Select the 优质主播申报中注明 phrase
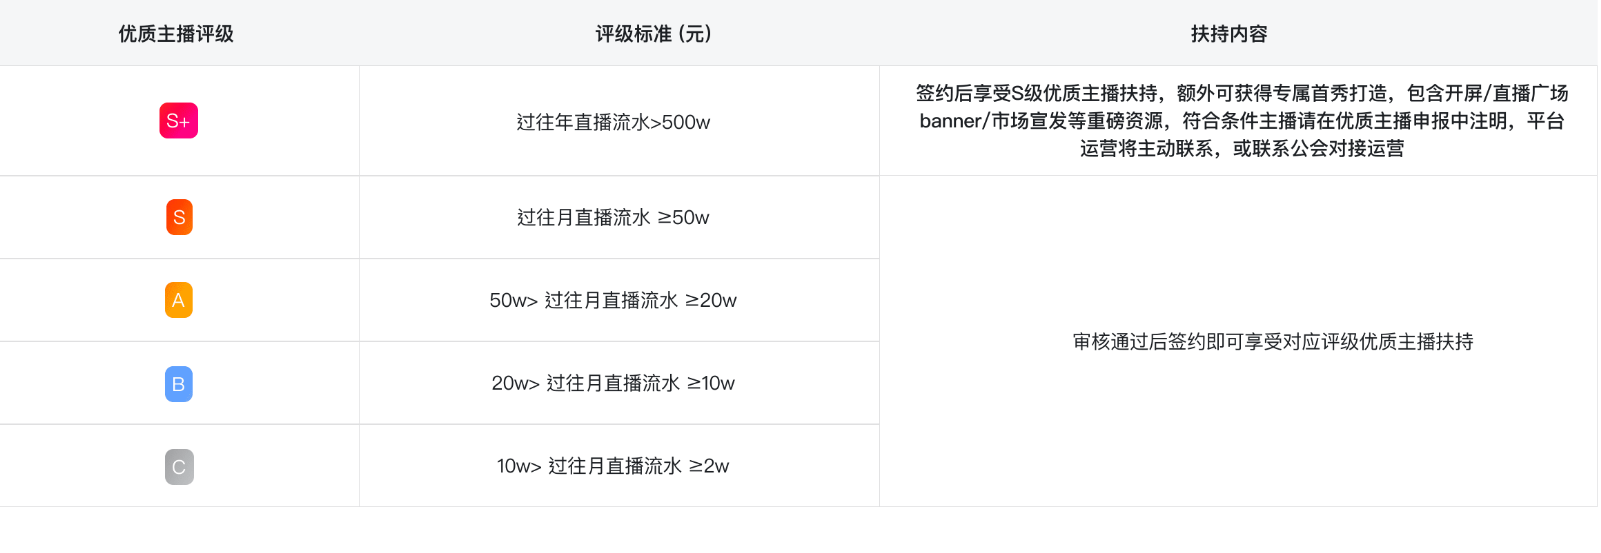 coord(1420,121)
